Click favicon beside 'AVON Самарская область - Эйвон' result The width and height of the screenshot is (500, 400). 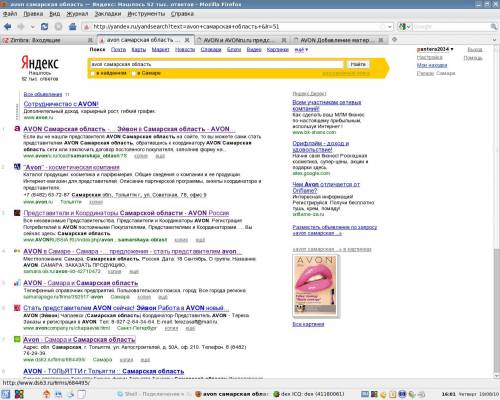pyautogui.click(x=17, y=129)
